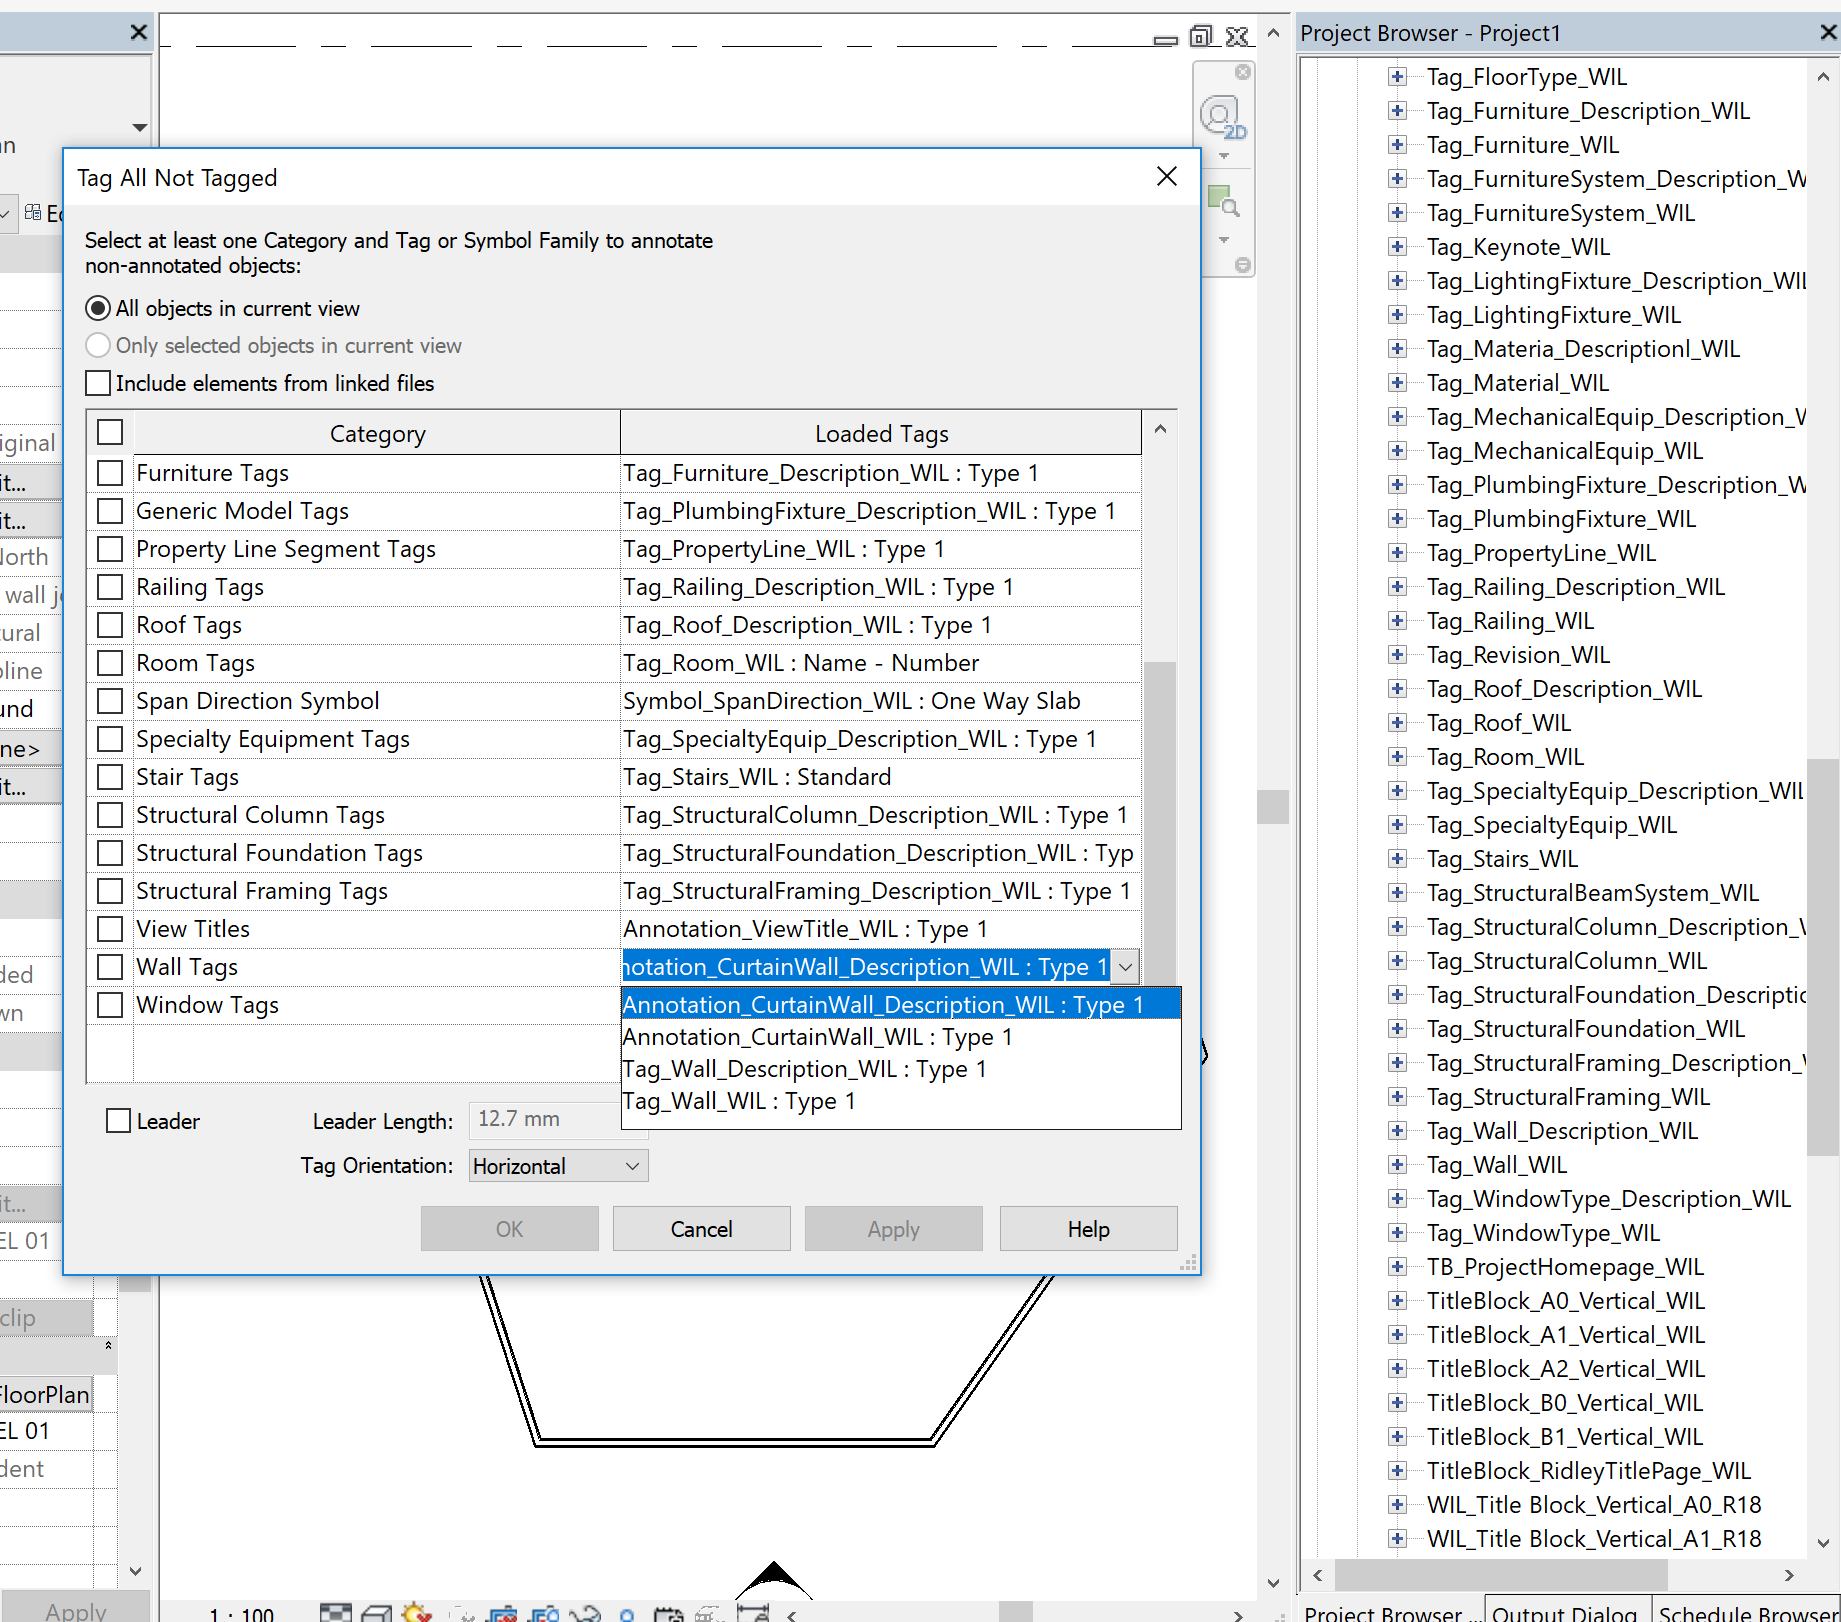The width and height of the screenshot is (1841, 1622).
Task: Check the Stair Tags category box
Action: tap(110, 776)
